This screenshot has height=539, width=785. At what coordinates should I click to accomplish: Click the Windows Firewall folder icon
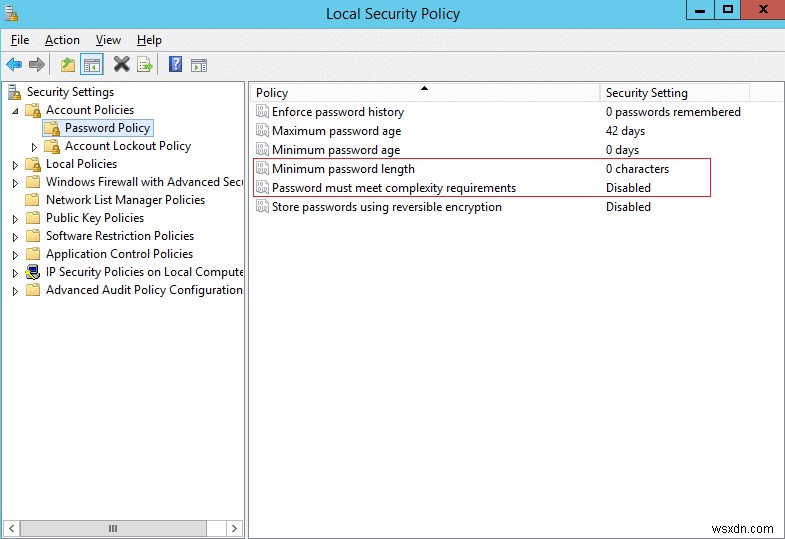point(33,182)
